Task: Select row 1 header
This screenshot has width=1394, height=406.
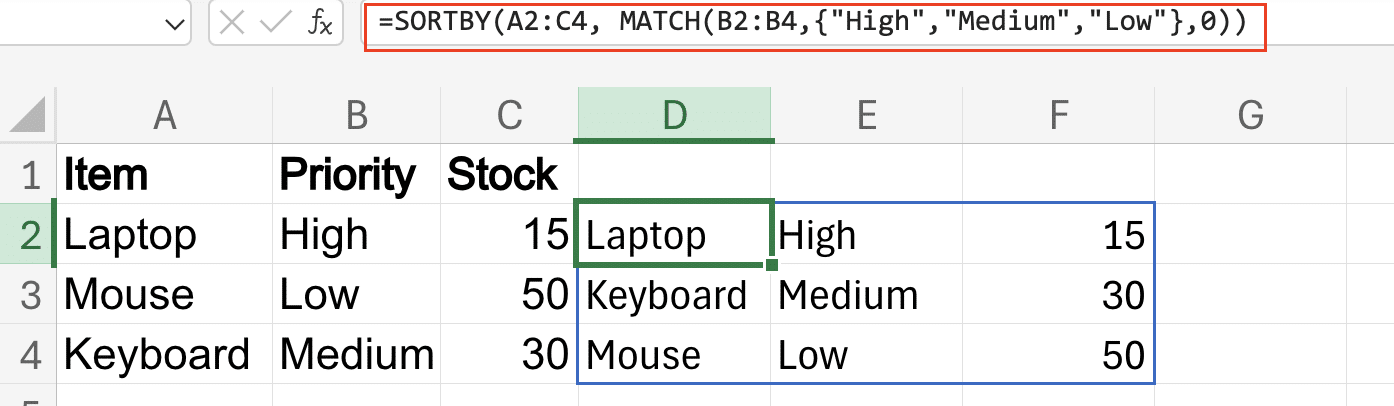Action: click(29, 175)
